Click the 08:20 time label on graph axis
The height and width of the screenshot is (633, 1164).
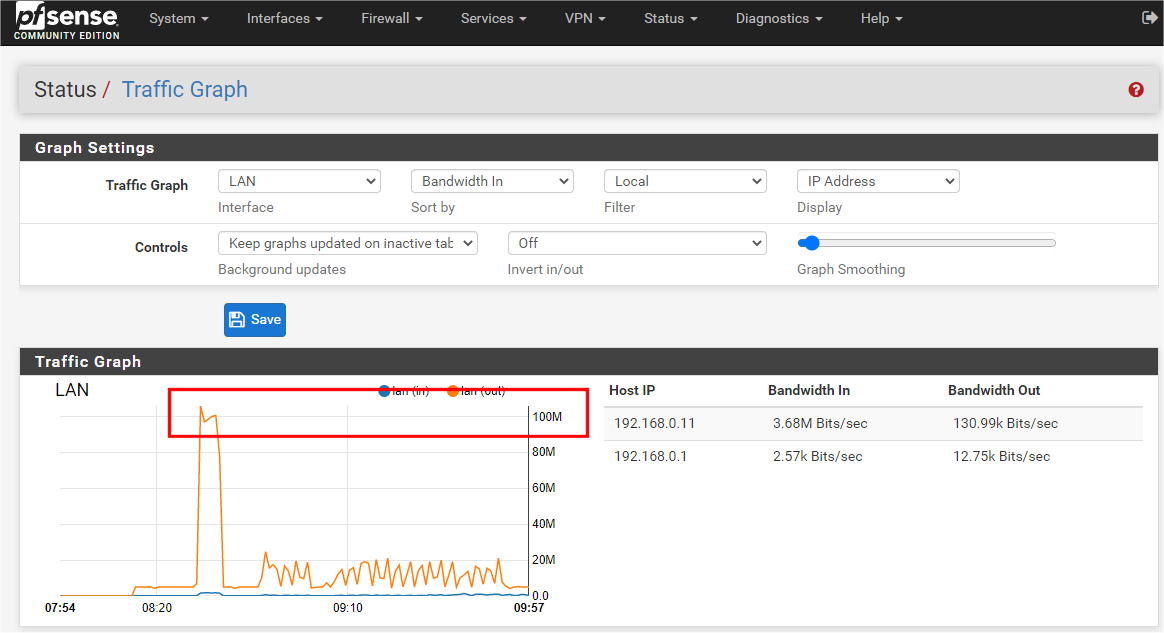(157, 608)
